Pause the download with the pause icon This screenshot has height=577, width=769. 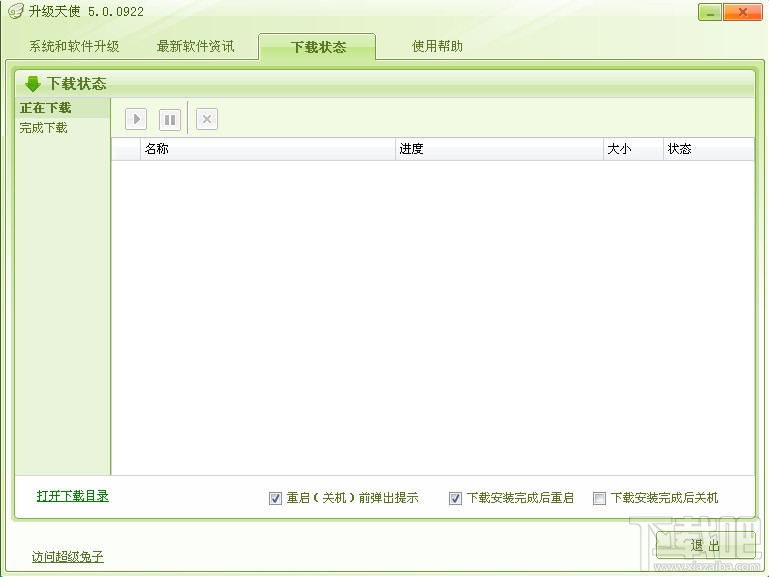170,119
